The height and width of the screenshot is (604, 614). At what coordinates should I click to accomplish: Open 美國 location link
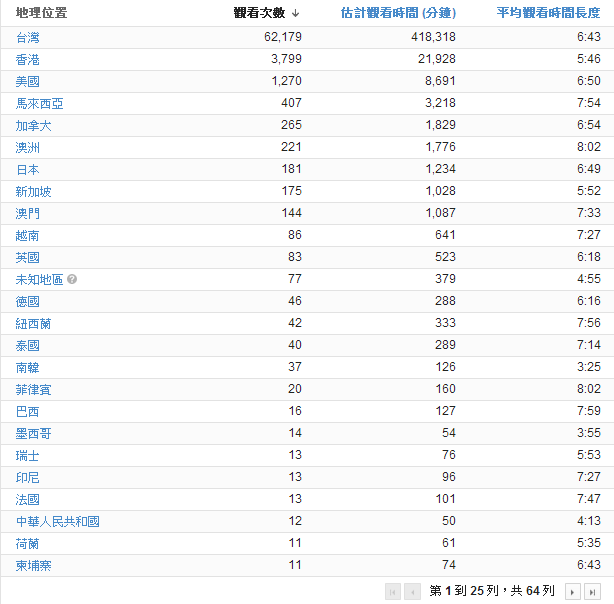[x=27, y=81]
